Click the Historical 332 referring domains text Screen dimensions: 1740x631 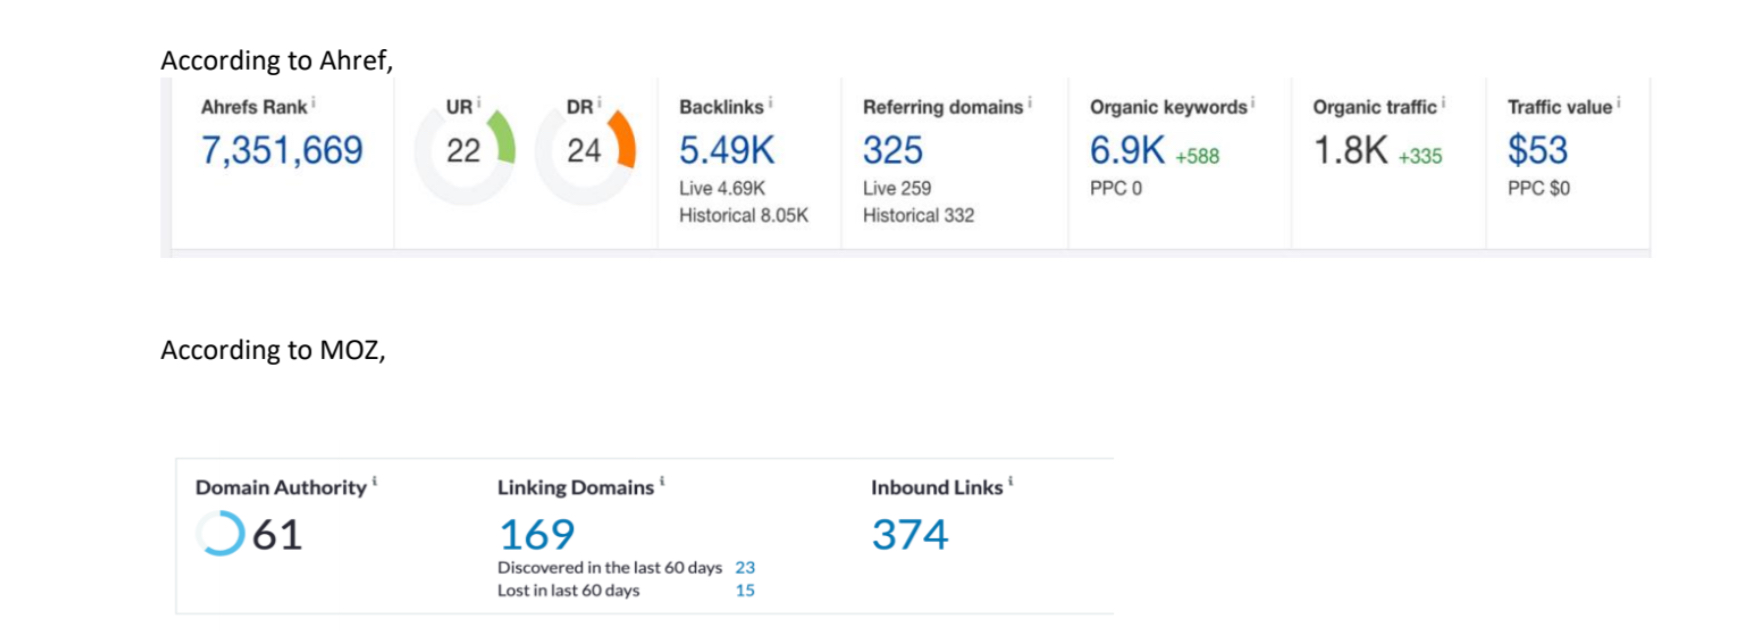(x=918, y=215)
